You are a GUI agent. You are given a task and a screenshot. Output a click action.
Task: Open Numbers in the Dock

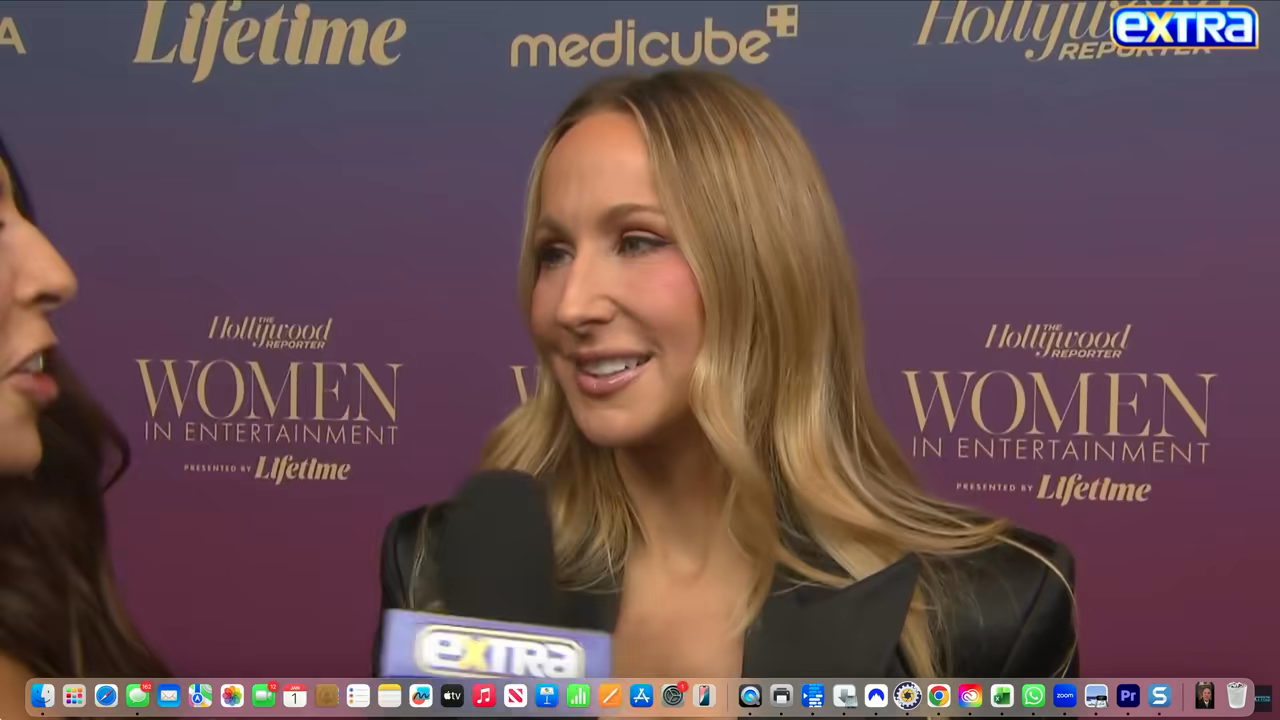[579, 696]
